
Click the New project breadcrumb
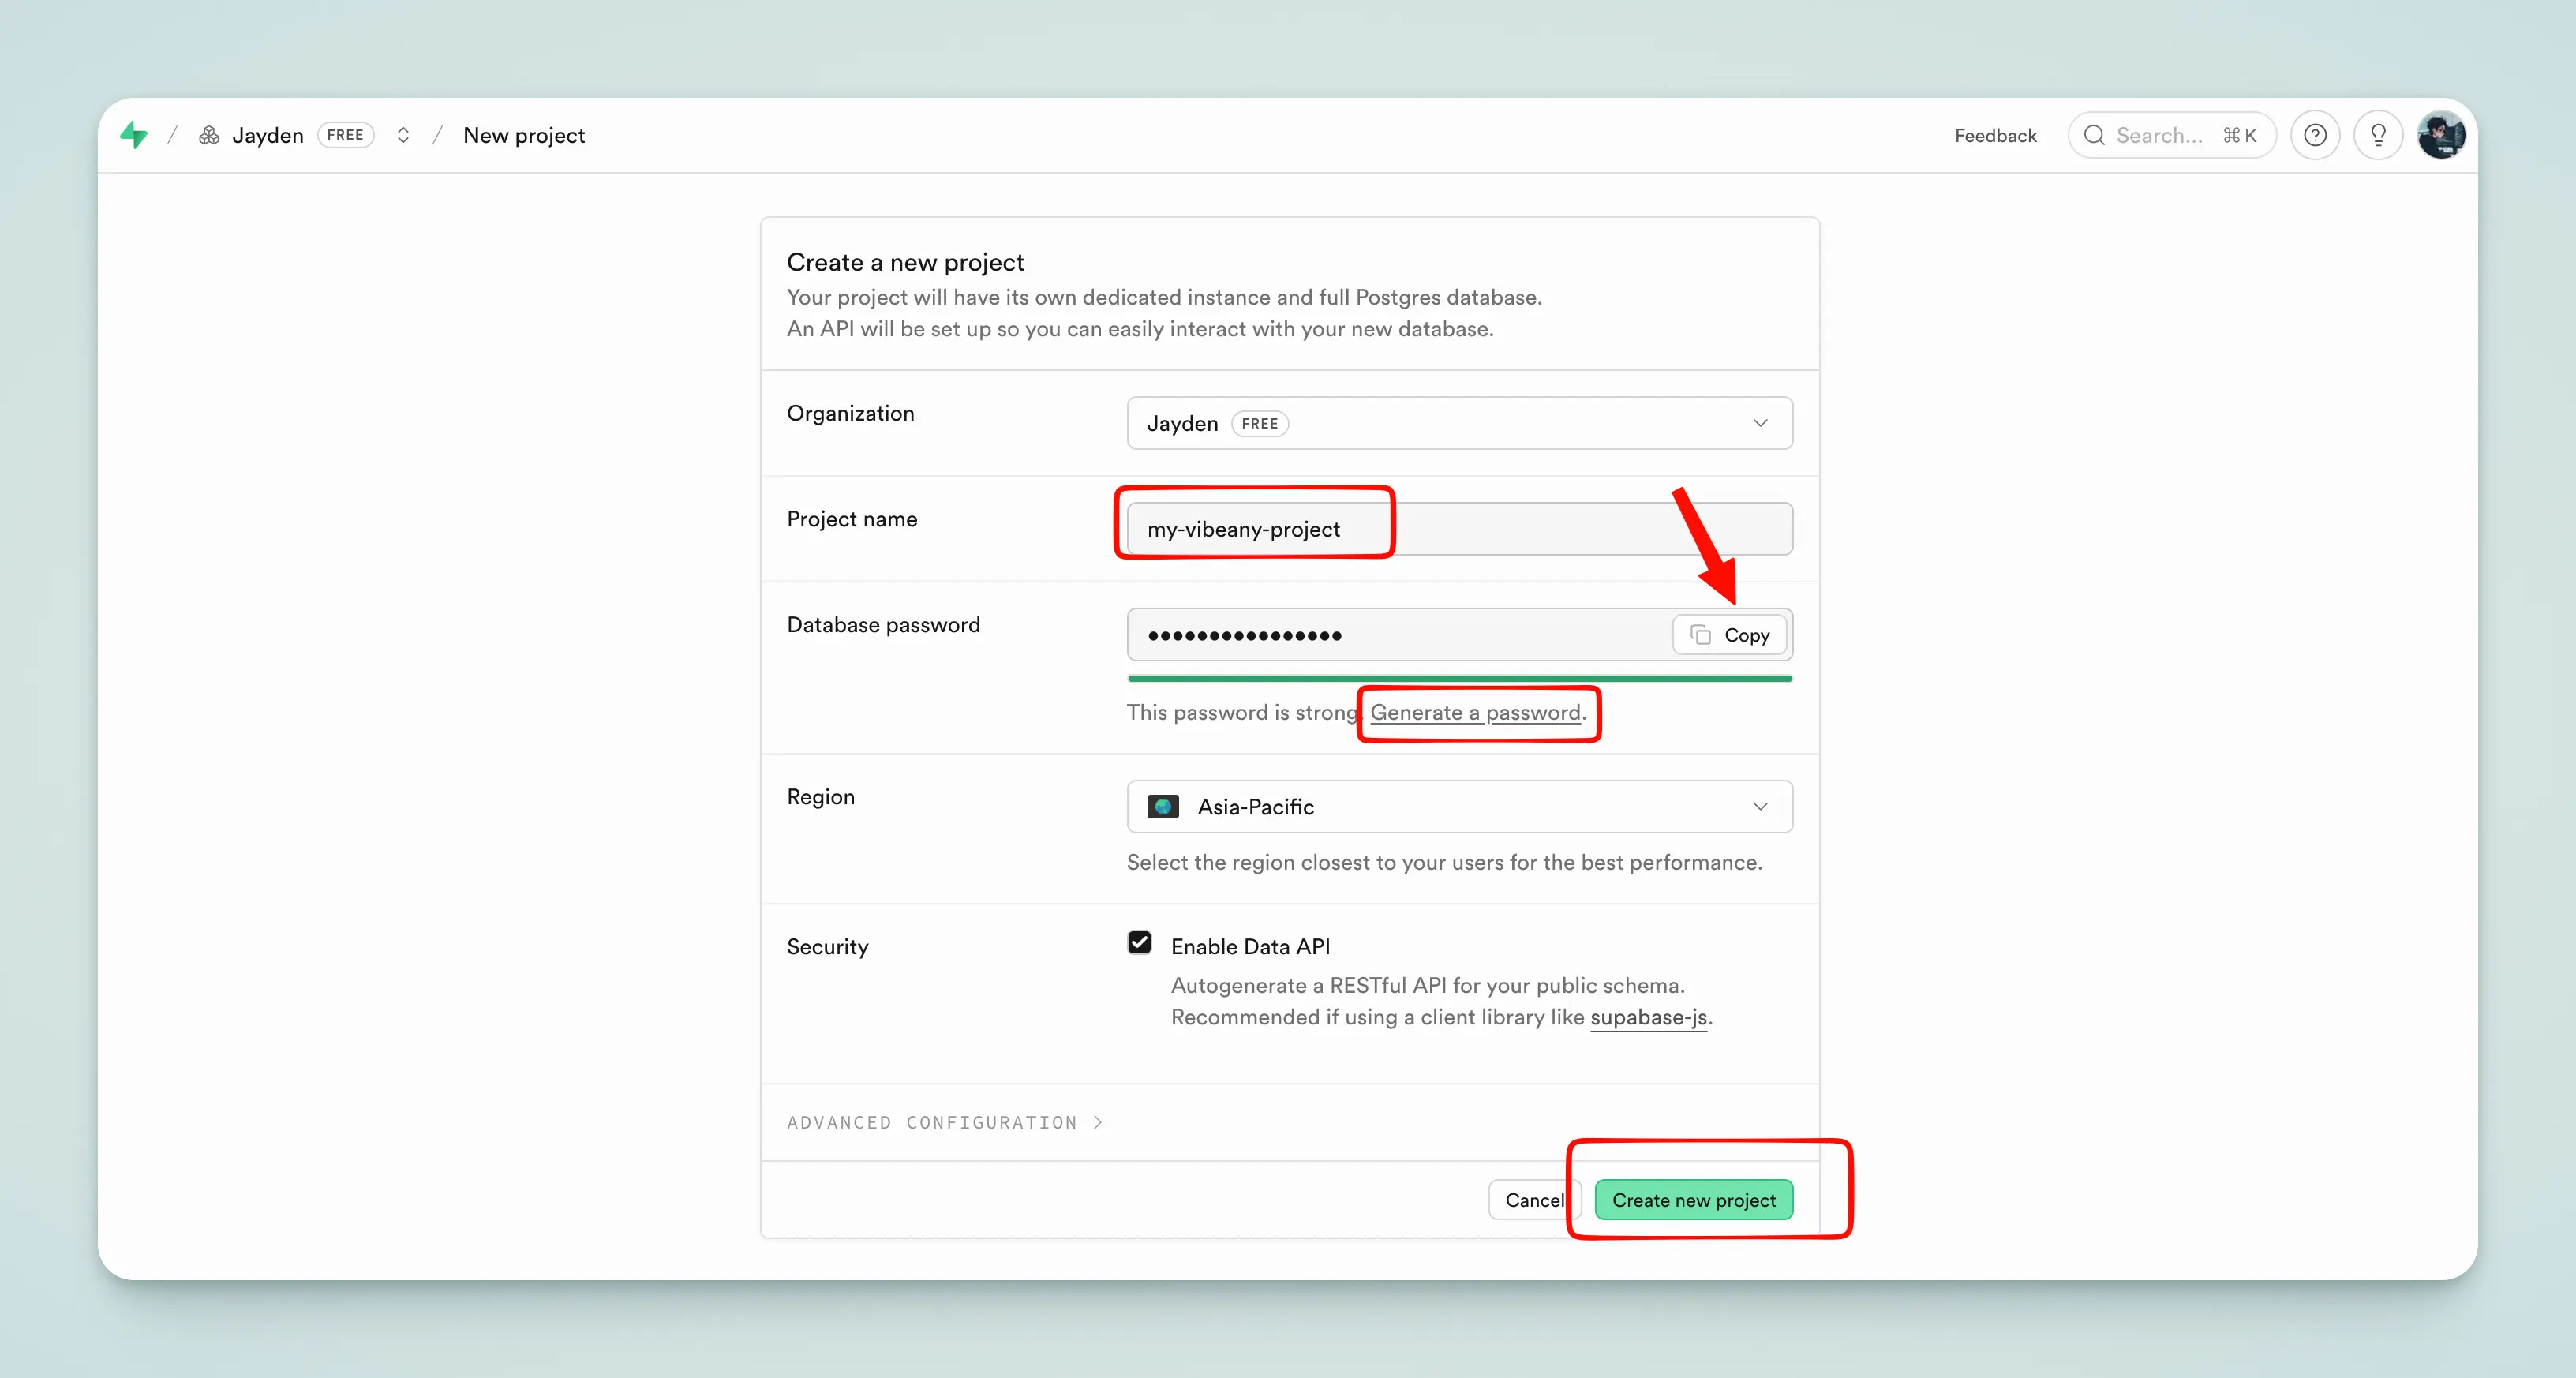pyautogui.click(x=524, y=135)
